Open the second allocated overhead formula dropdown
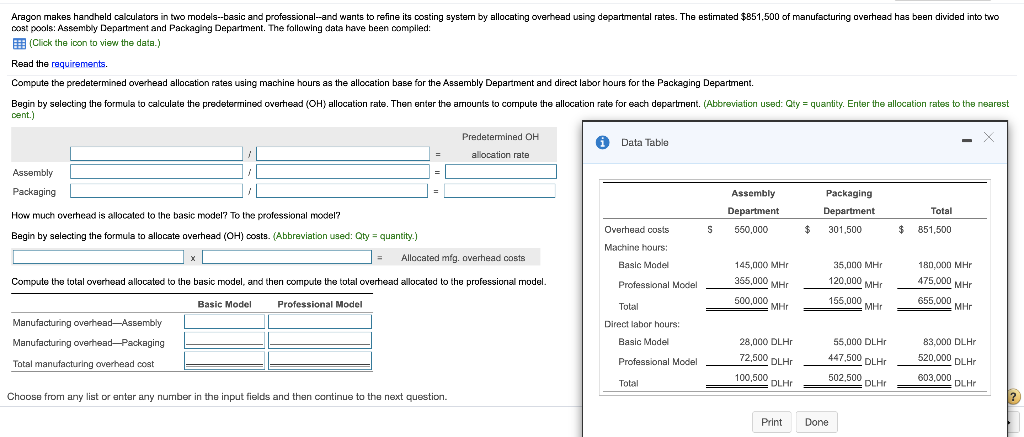The image size is (1024, 437). tap(288, 257)
